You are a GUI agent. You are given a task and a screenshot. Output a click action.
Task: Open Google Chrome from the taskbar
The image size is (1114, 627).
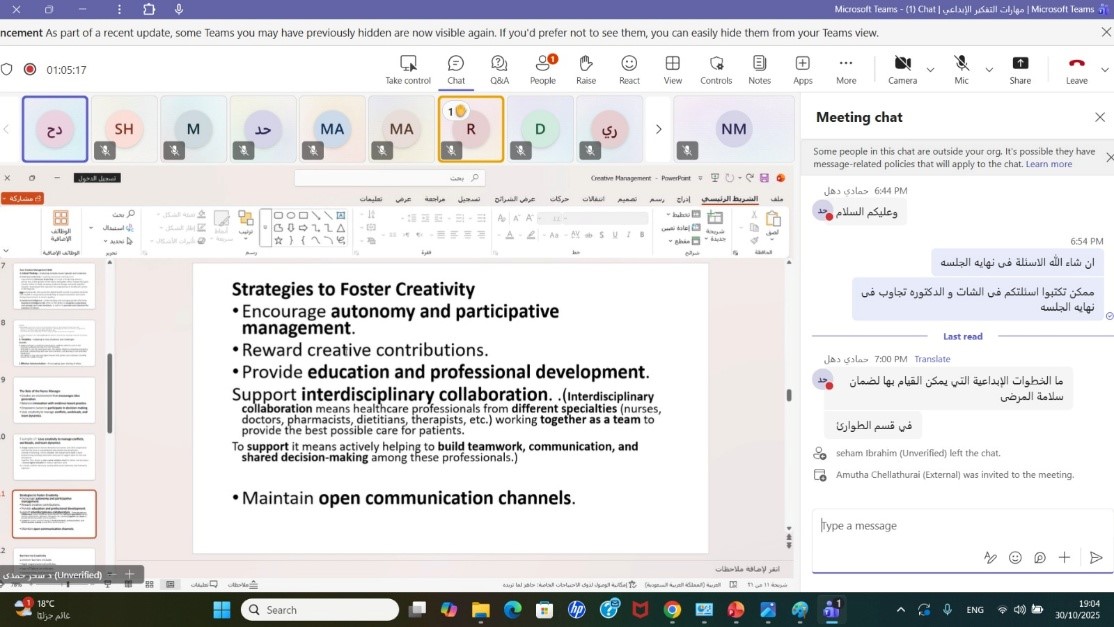[x=672, y=610]
